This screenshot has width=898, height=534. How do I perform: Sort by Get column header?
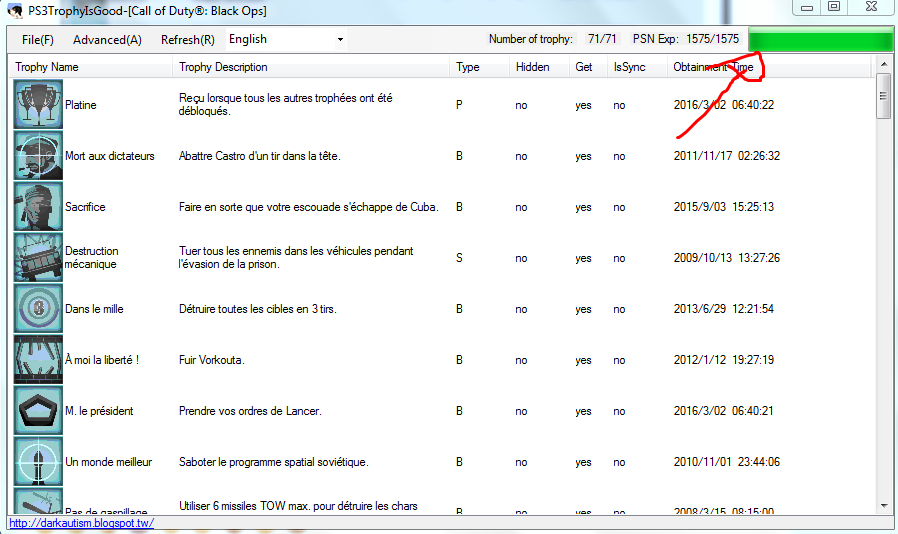588,67
